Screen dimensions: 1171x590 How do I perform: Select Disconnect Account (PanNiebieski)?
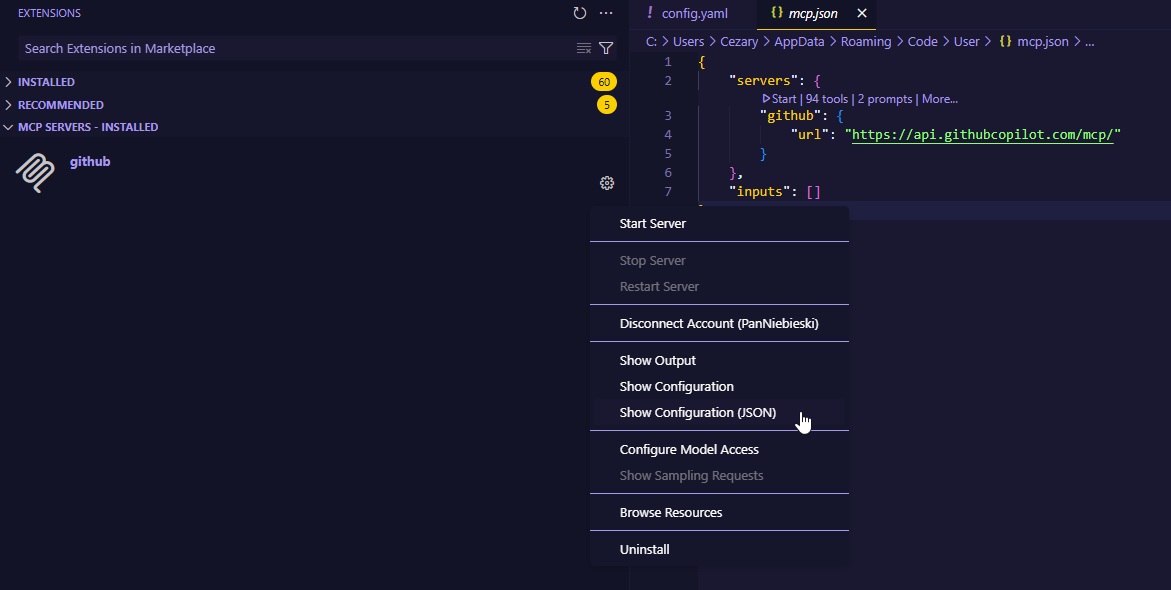click(719, 323)
